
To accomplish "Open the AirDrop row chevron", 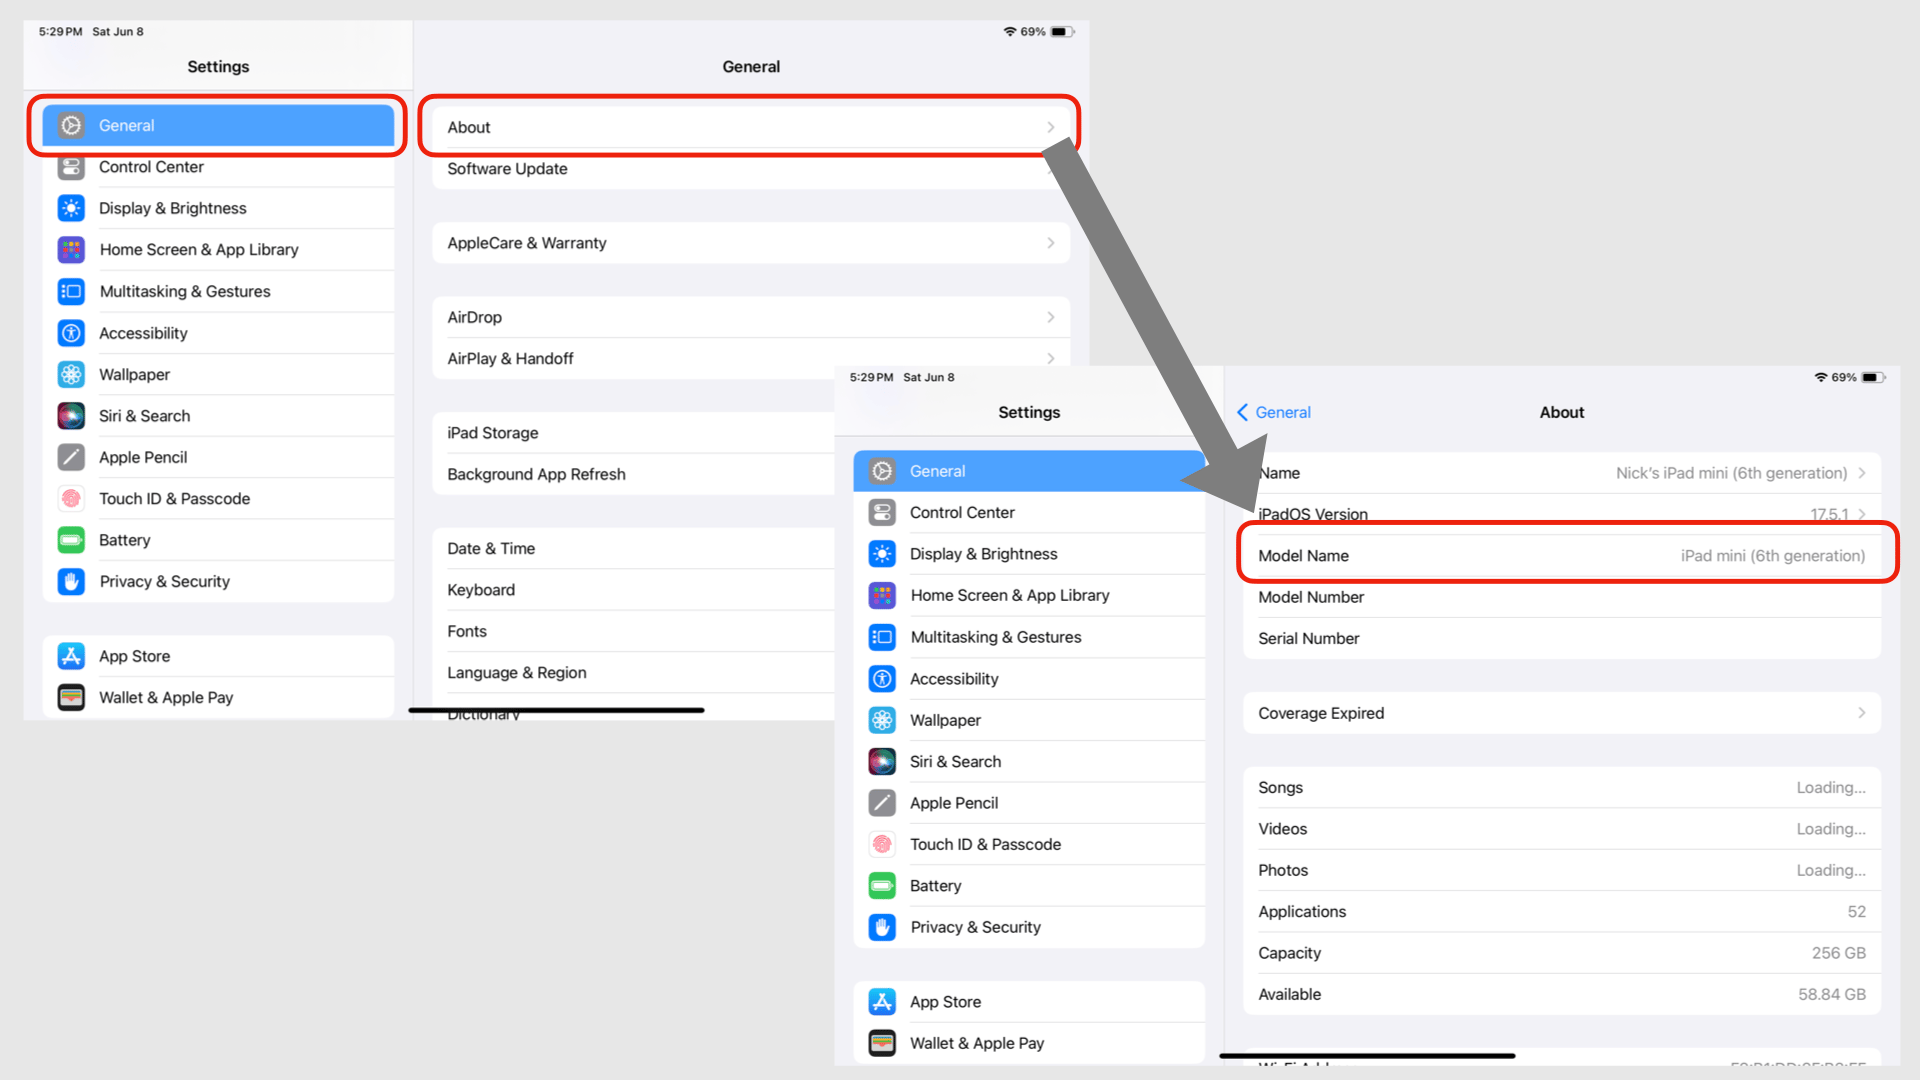I will tap(1051, 317).
